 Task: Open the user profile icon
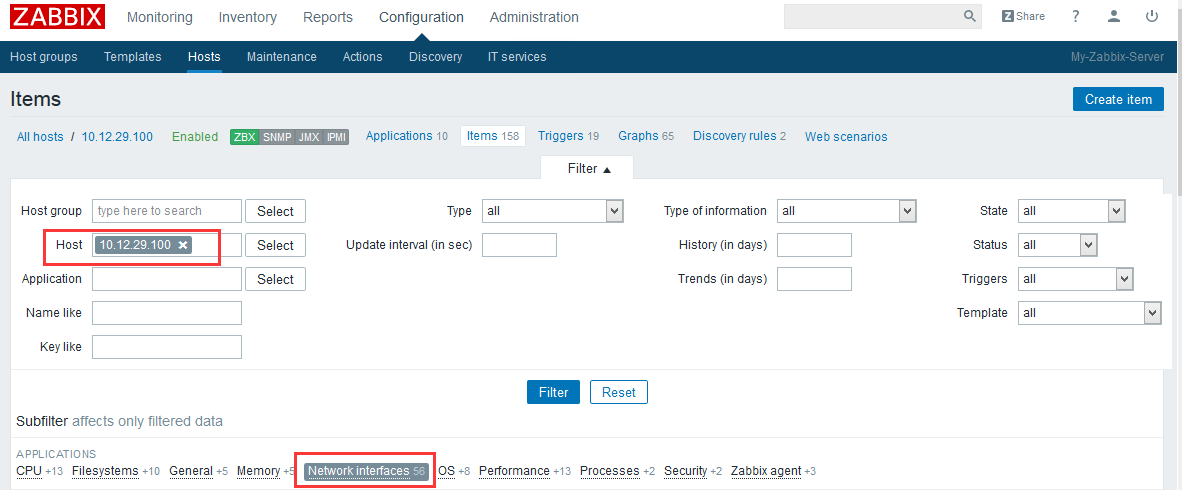(x=1113, y=16)
